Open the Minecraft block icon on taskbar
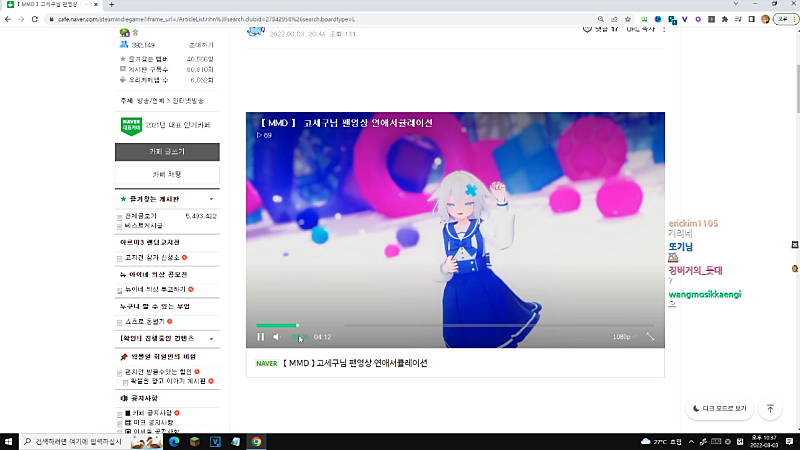Image resolution: width=800 pixels, height=450 pixels. (x=195, y=442)
